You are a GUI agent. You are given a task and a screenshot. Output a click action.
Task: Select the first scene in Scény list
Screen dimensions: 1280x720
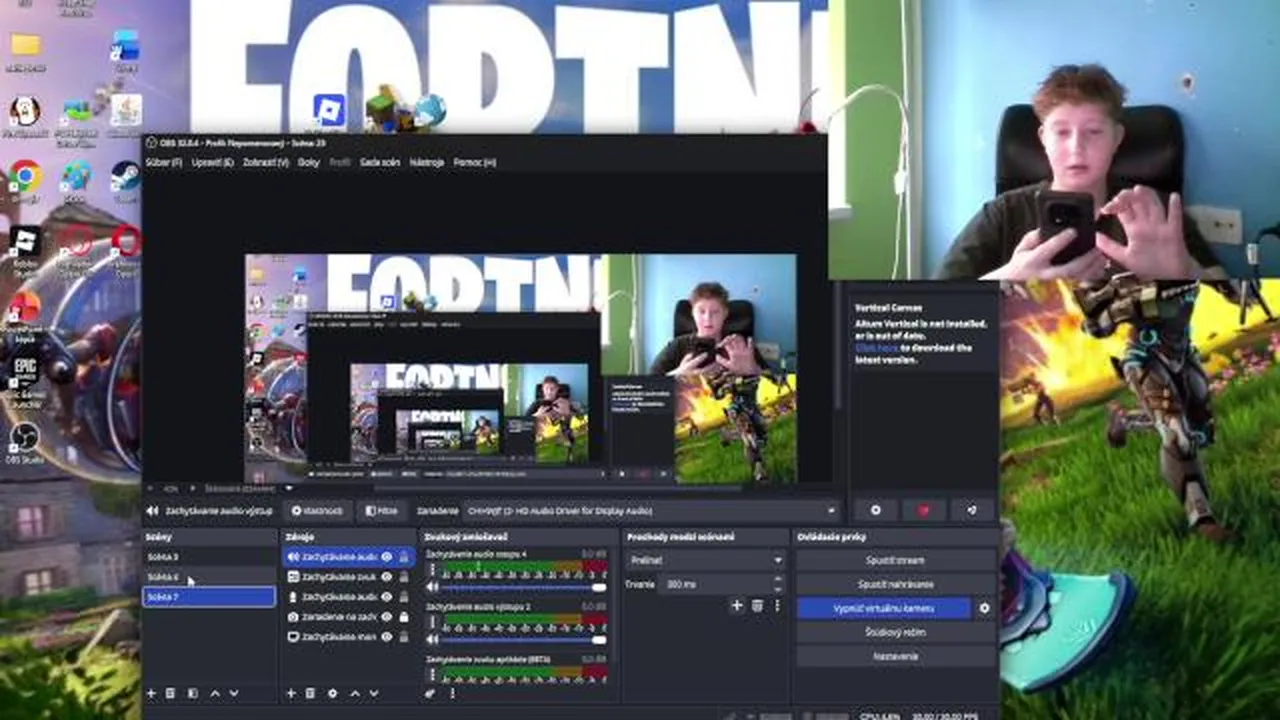click(x=208, y=557)
